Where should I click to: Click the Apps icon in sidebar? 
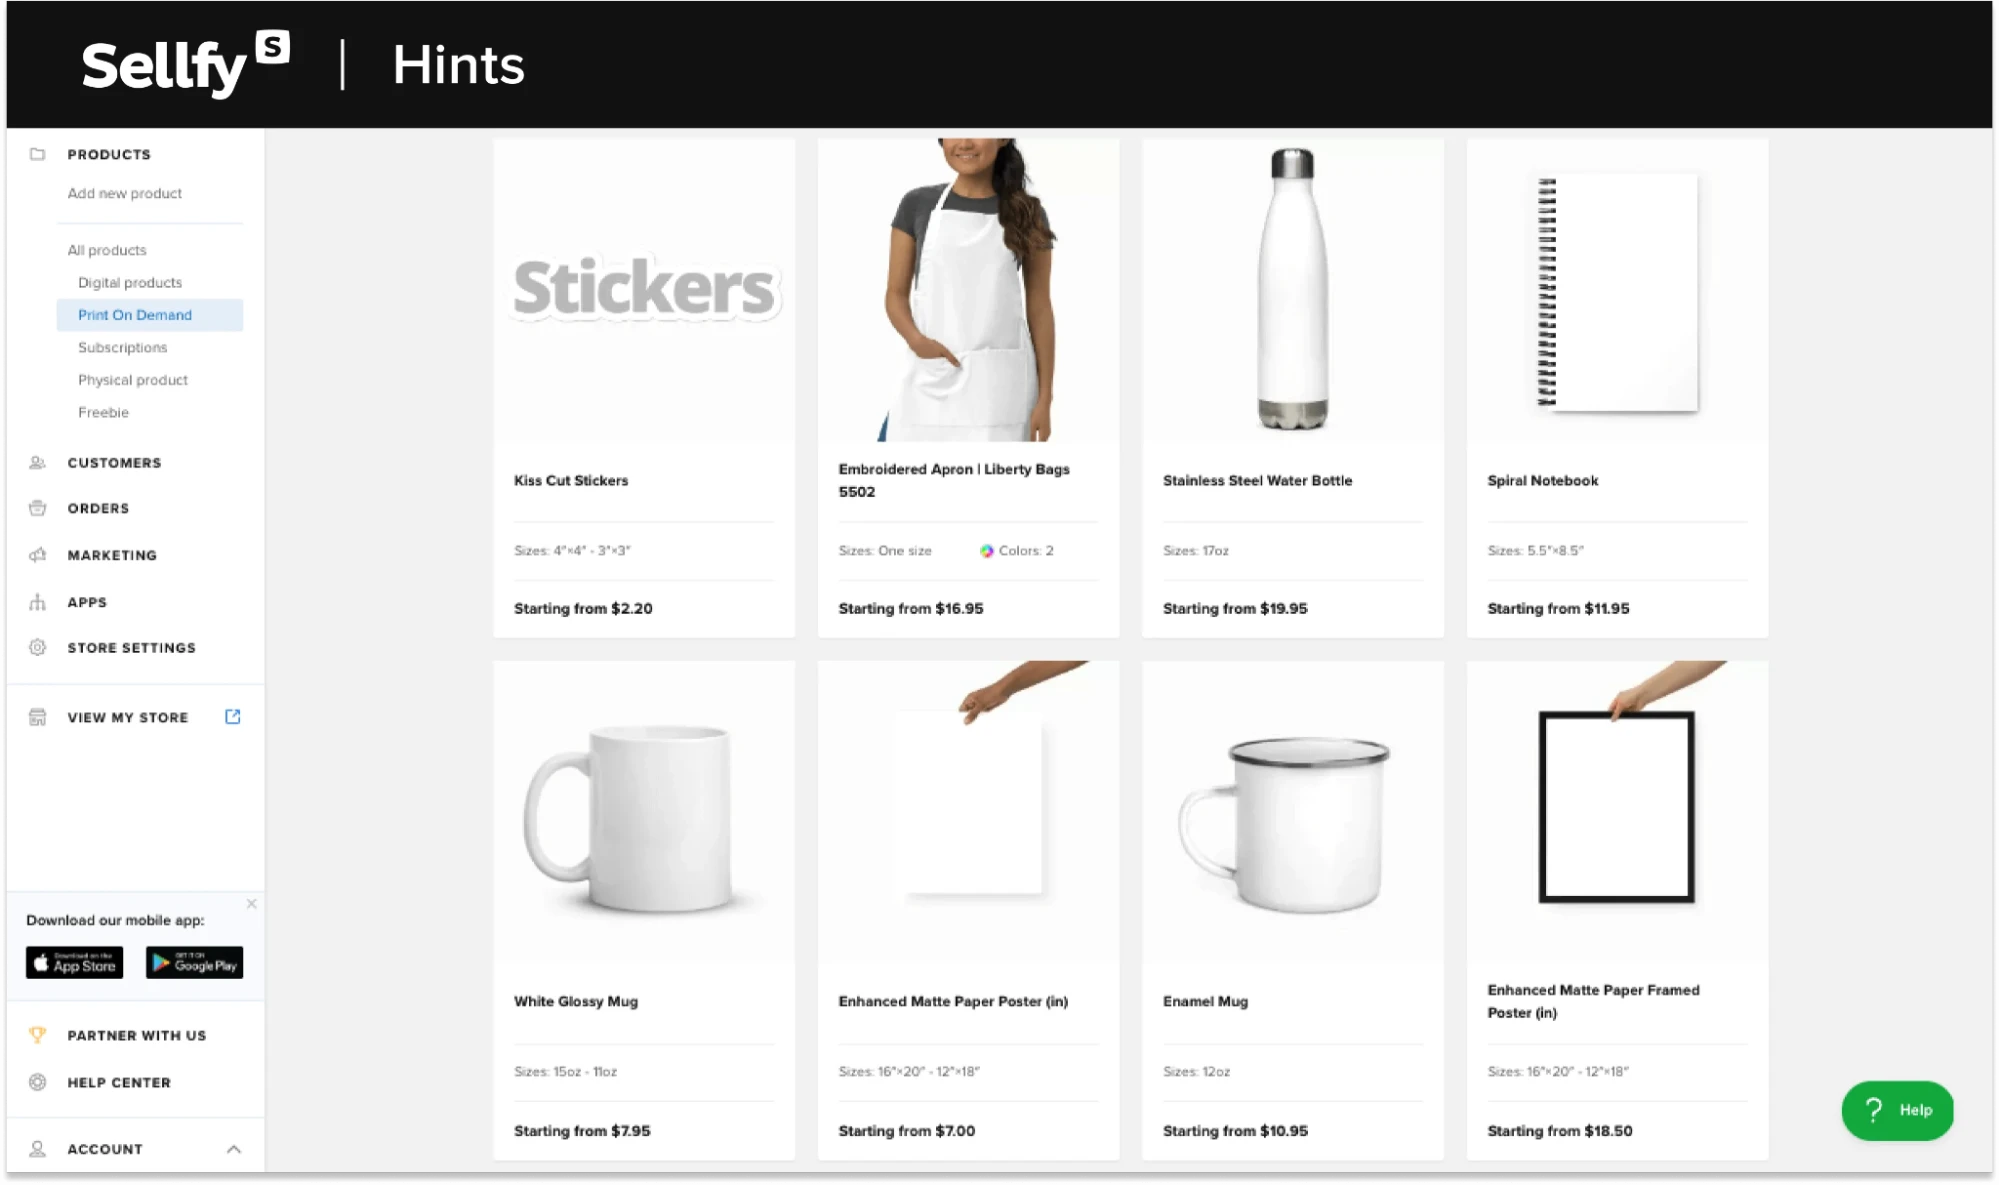(38, 602)
